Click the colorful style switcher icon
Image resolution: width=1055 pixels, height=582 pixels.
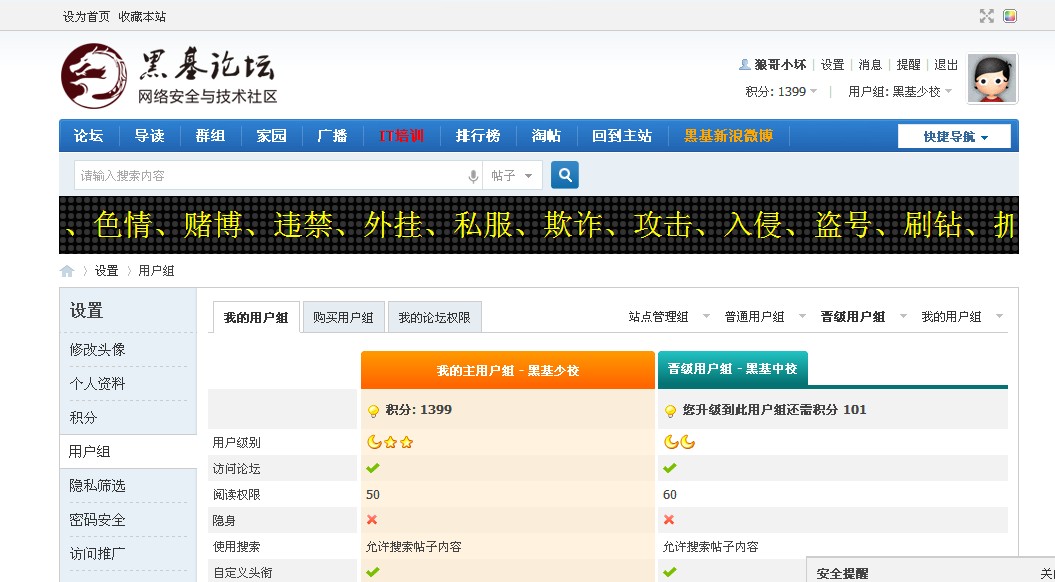click(1010, 16)
